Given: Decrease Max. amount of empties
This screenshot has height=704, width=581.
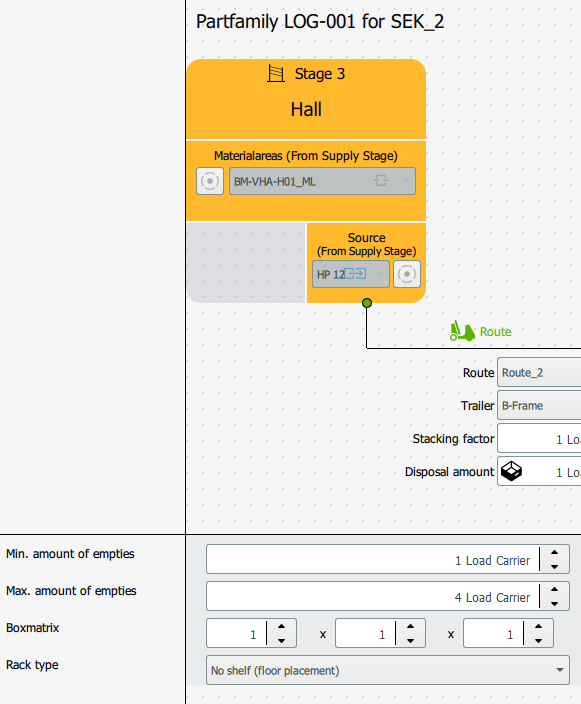Looking at the screenshot, I should tap(555, 603).
